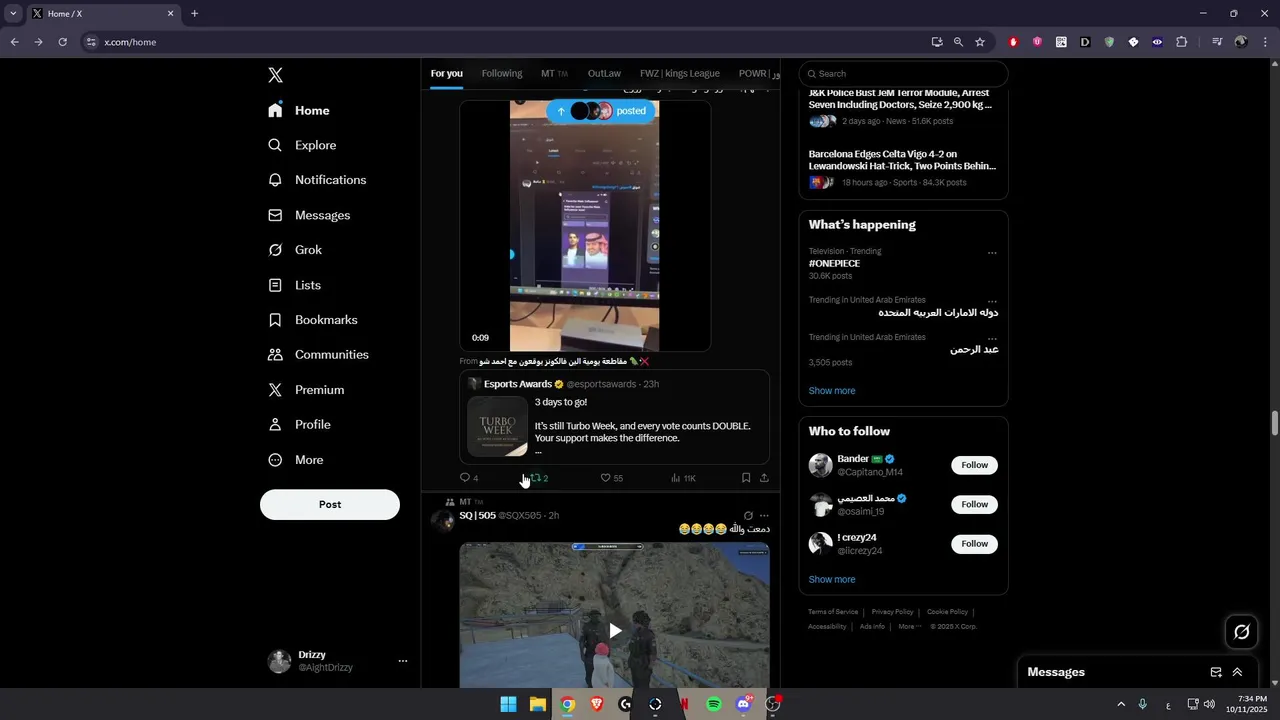Bookmark the Esports Awards quote post

coord(746,478)
